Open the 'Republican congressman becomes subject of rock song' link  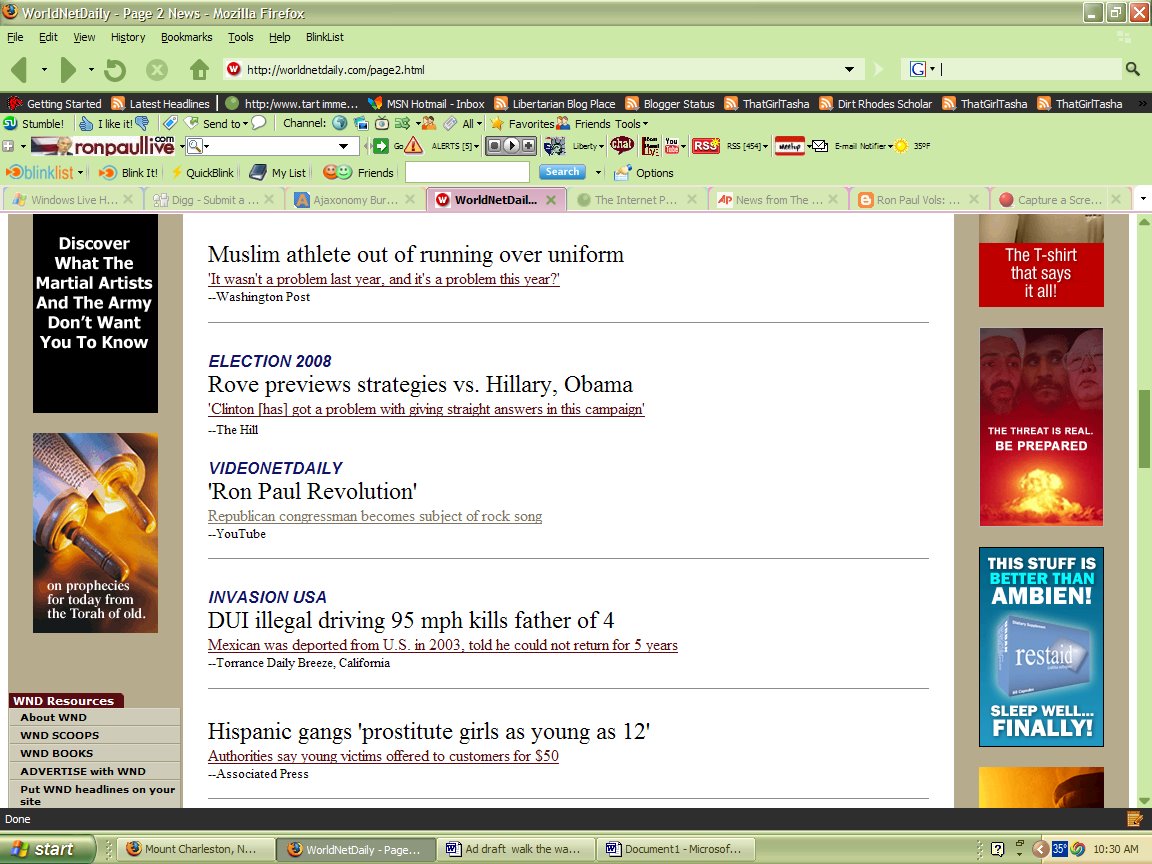pyautogui.click(x=375, y=516)
